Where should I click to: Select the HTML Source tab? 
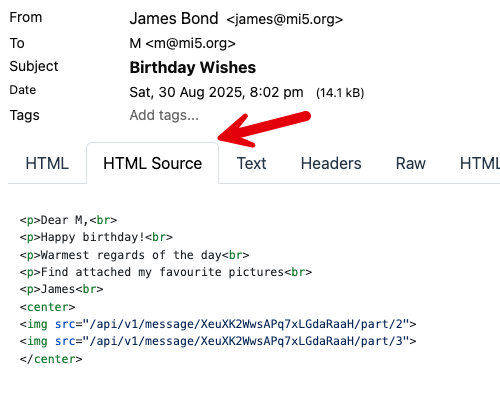[x=152, y=163]
